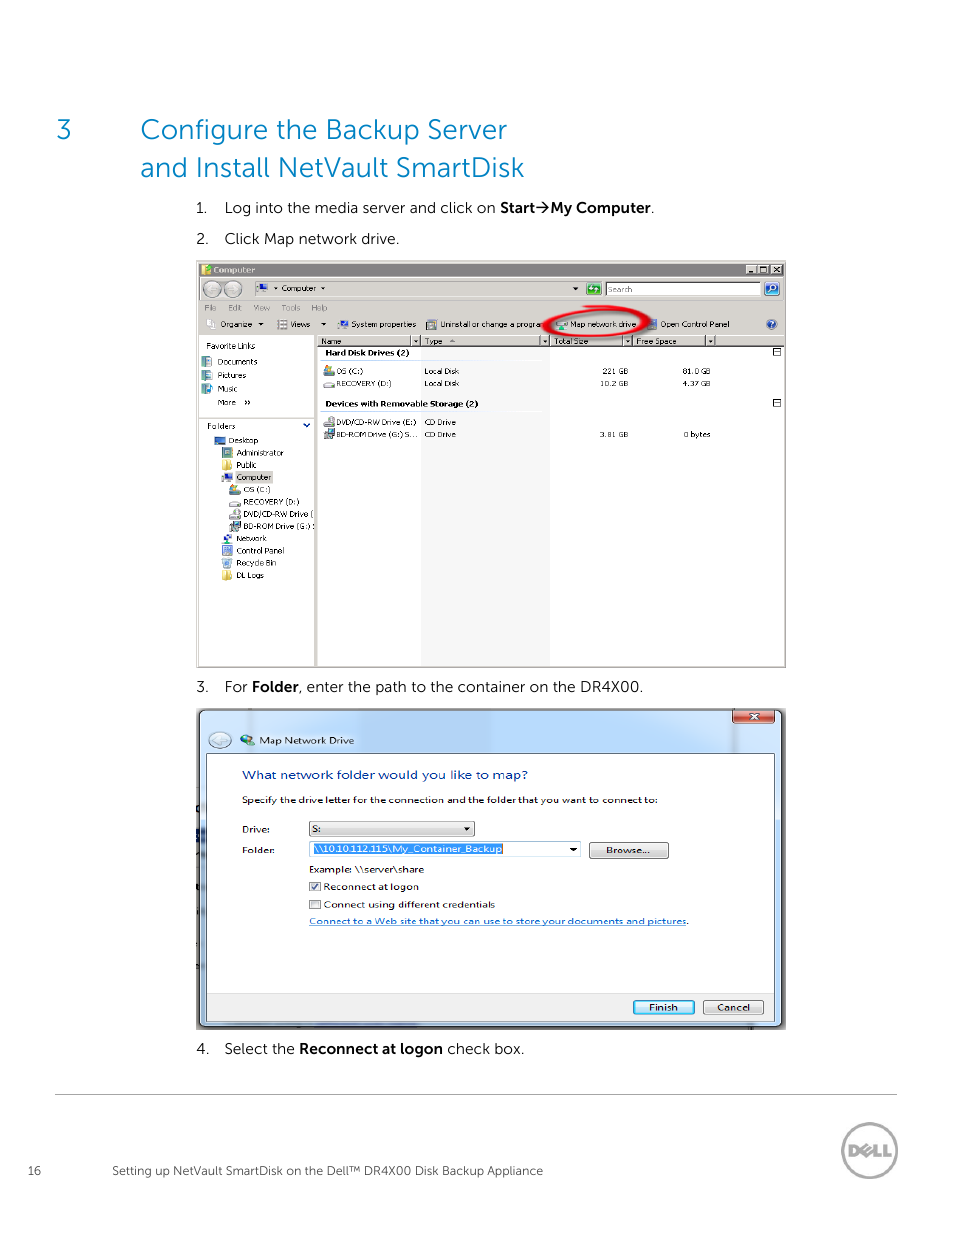Viewport: 954px width, 1235px height.
Task: Sort by the Name column header
Action: (x=365, y=341)
